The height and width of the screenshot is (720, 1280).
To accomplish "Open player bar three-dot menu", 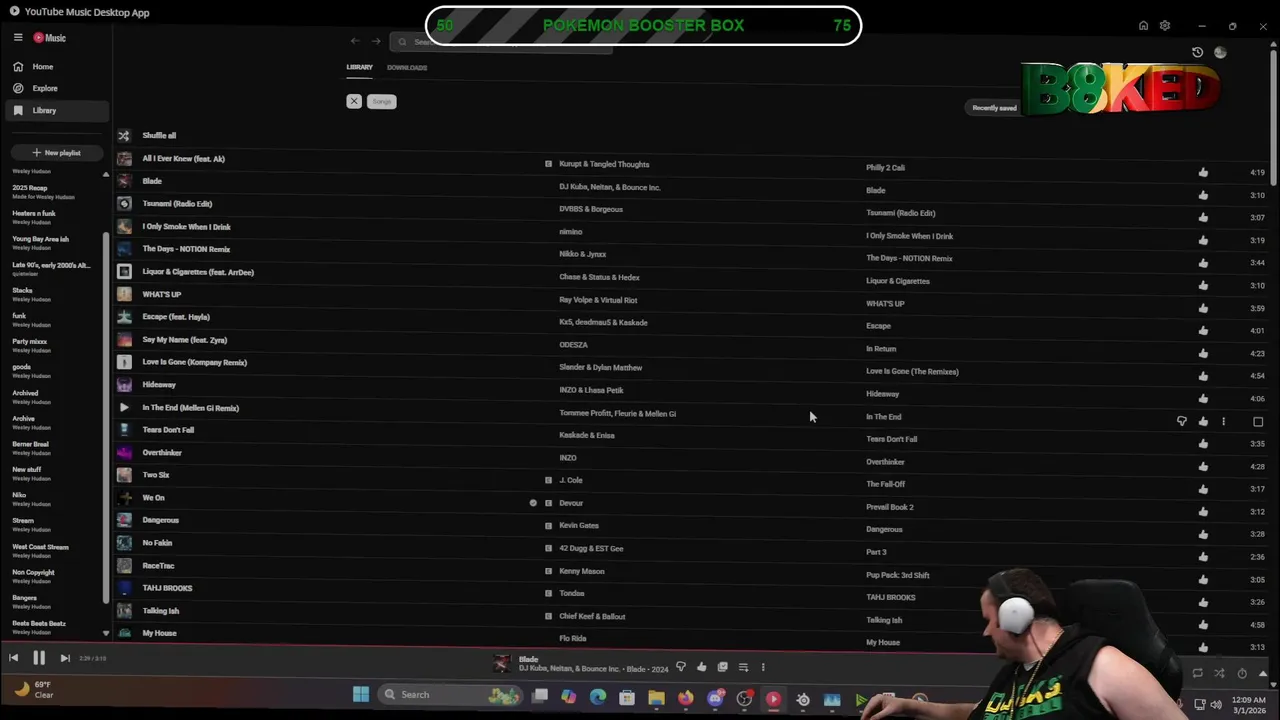I will click(763, 667).
